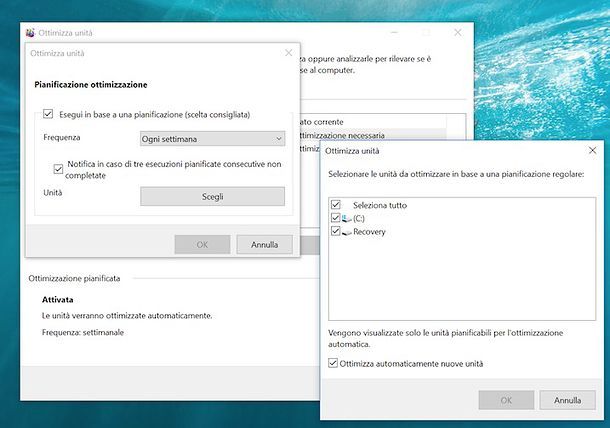Click 'Le unità verranno ottimizzate automaticamente' text

(x=127, y=316)
